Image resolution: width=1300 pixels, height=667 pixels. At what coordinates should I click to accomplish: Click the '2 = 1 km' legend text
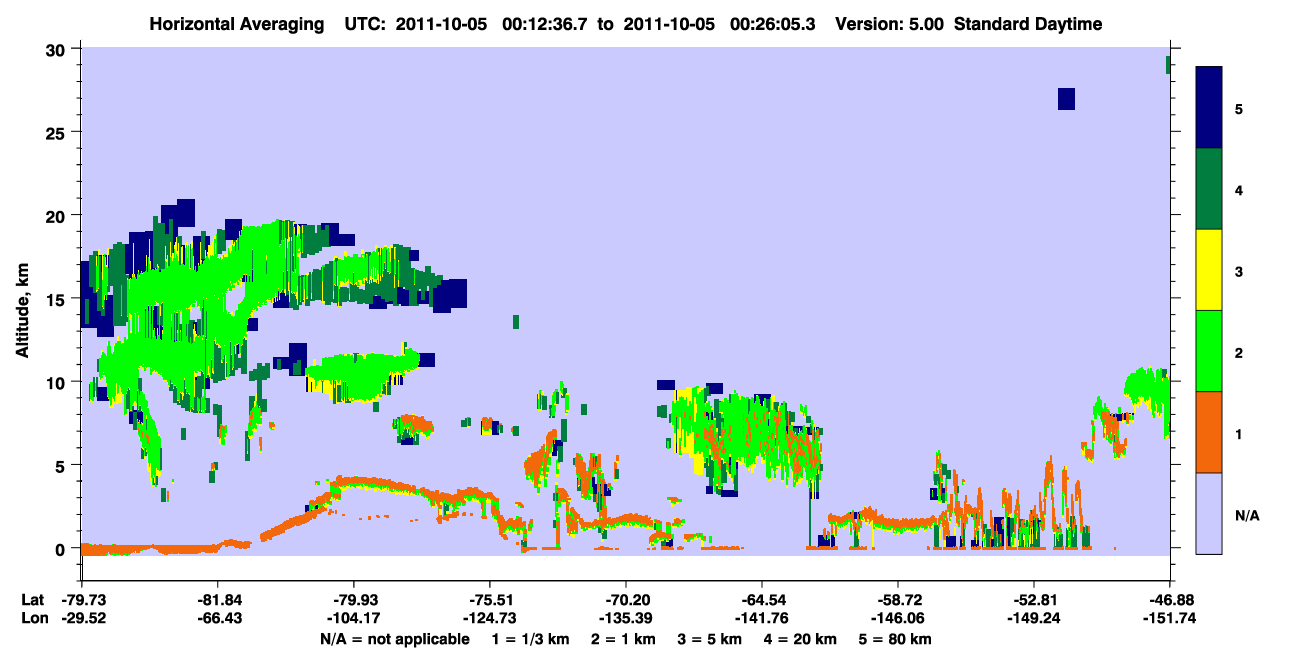pos(623,639)
